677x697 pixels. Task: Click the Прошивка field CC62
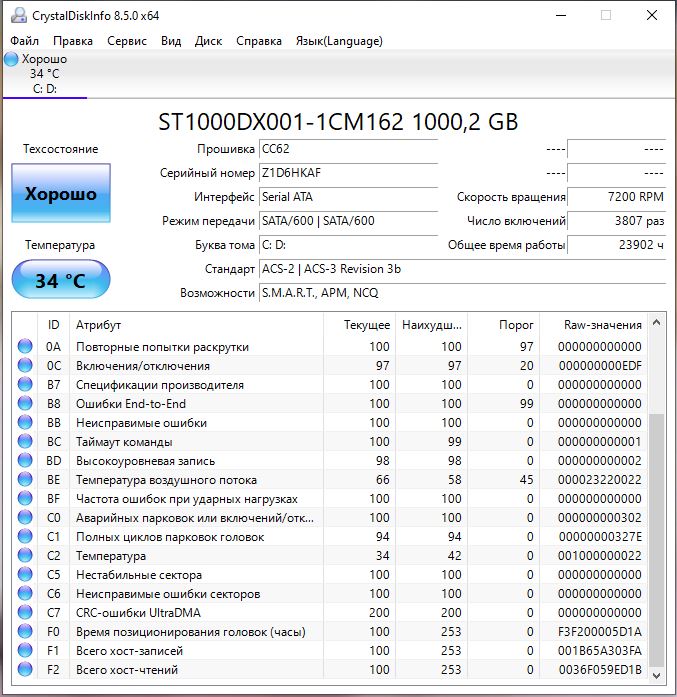(x=349, y=149)
